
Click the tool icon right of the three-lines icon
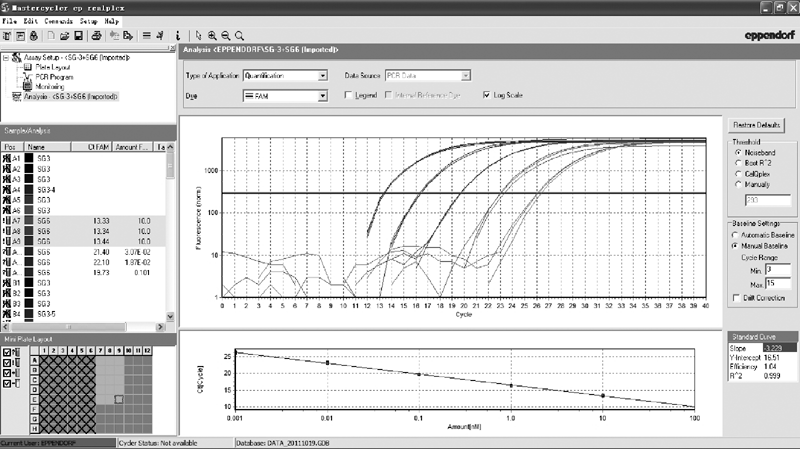(160, 36)
